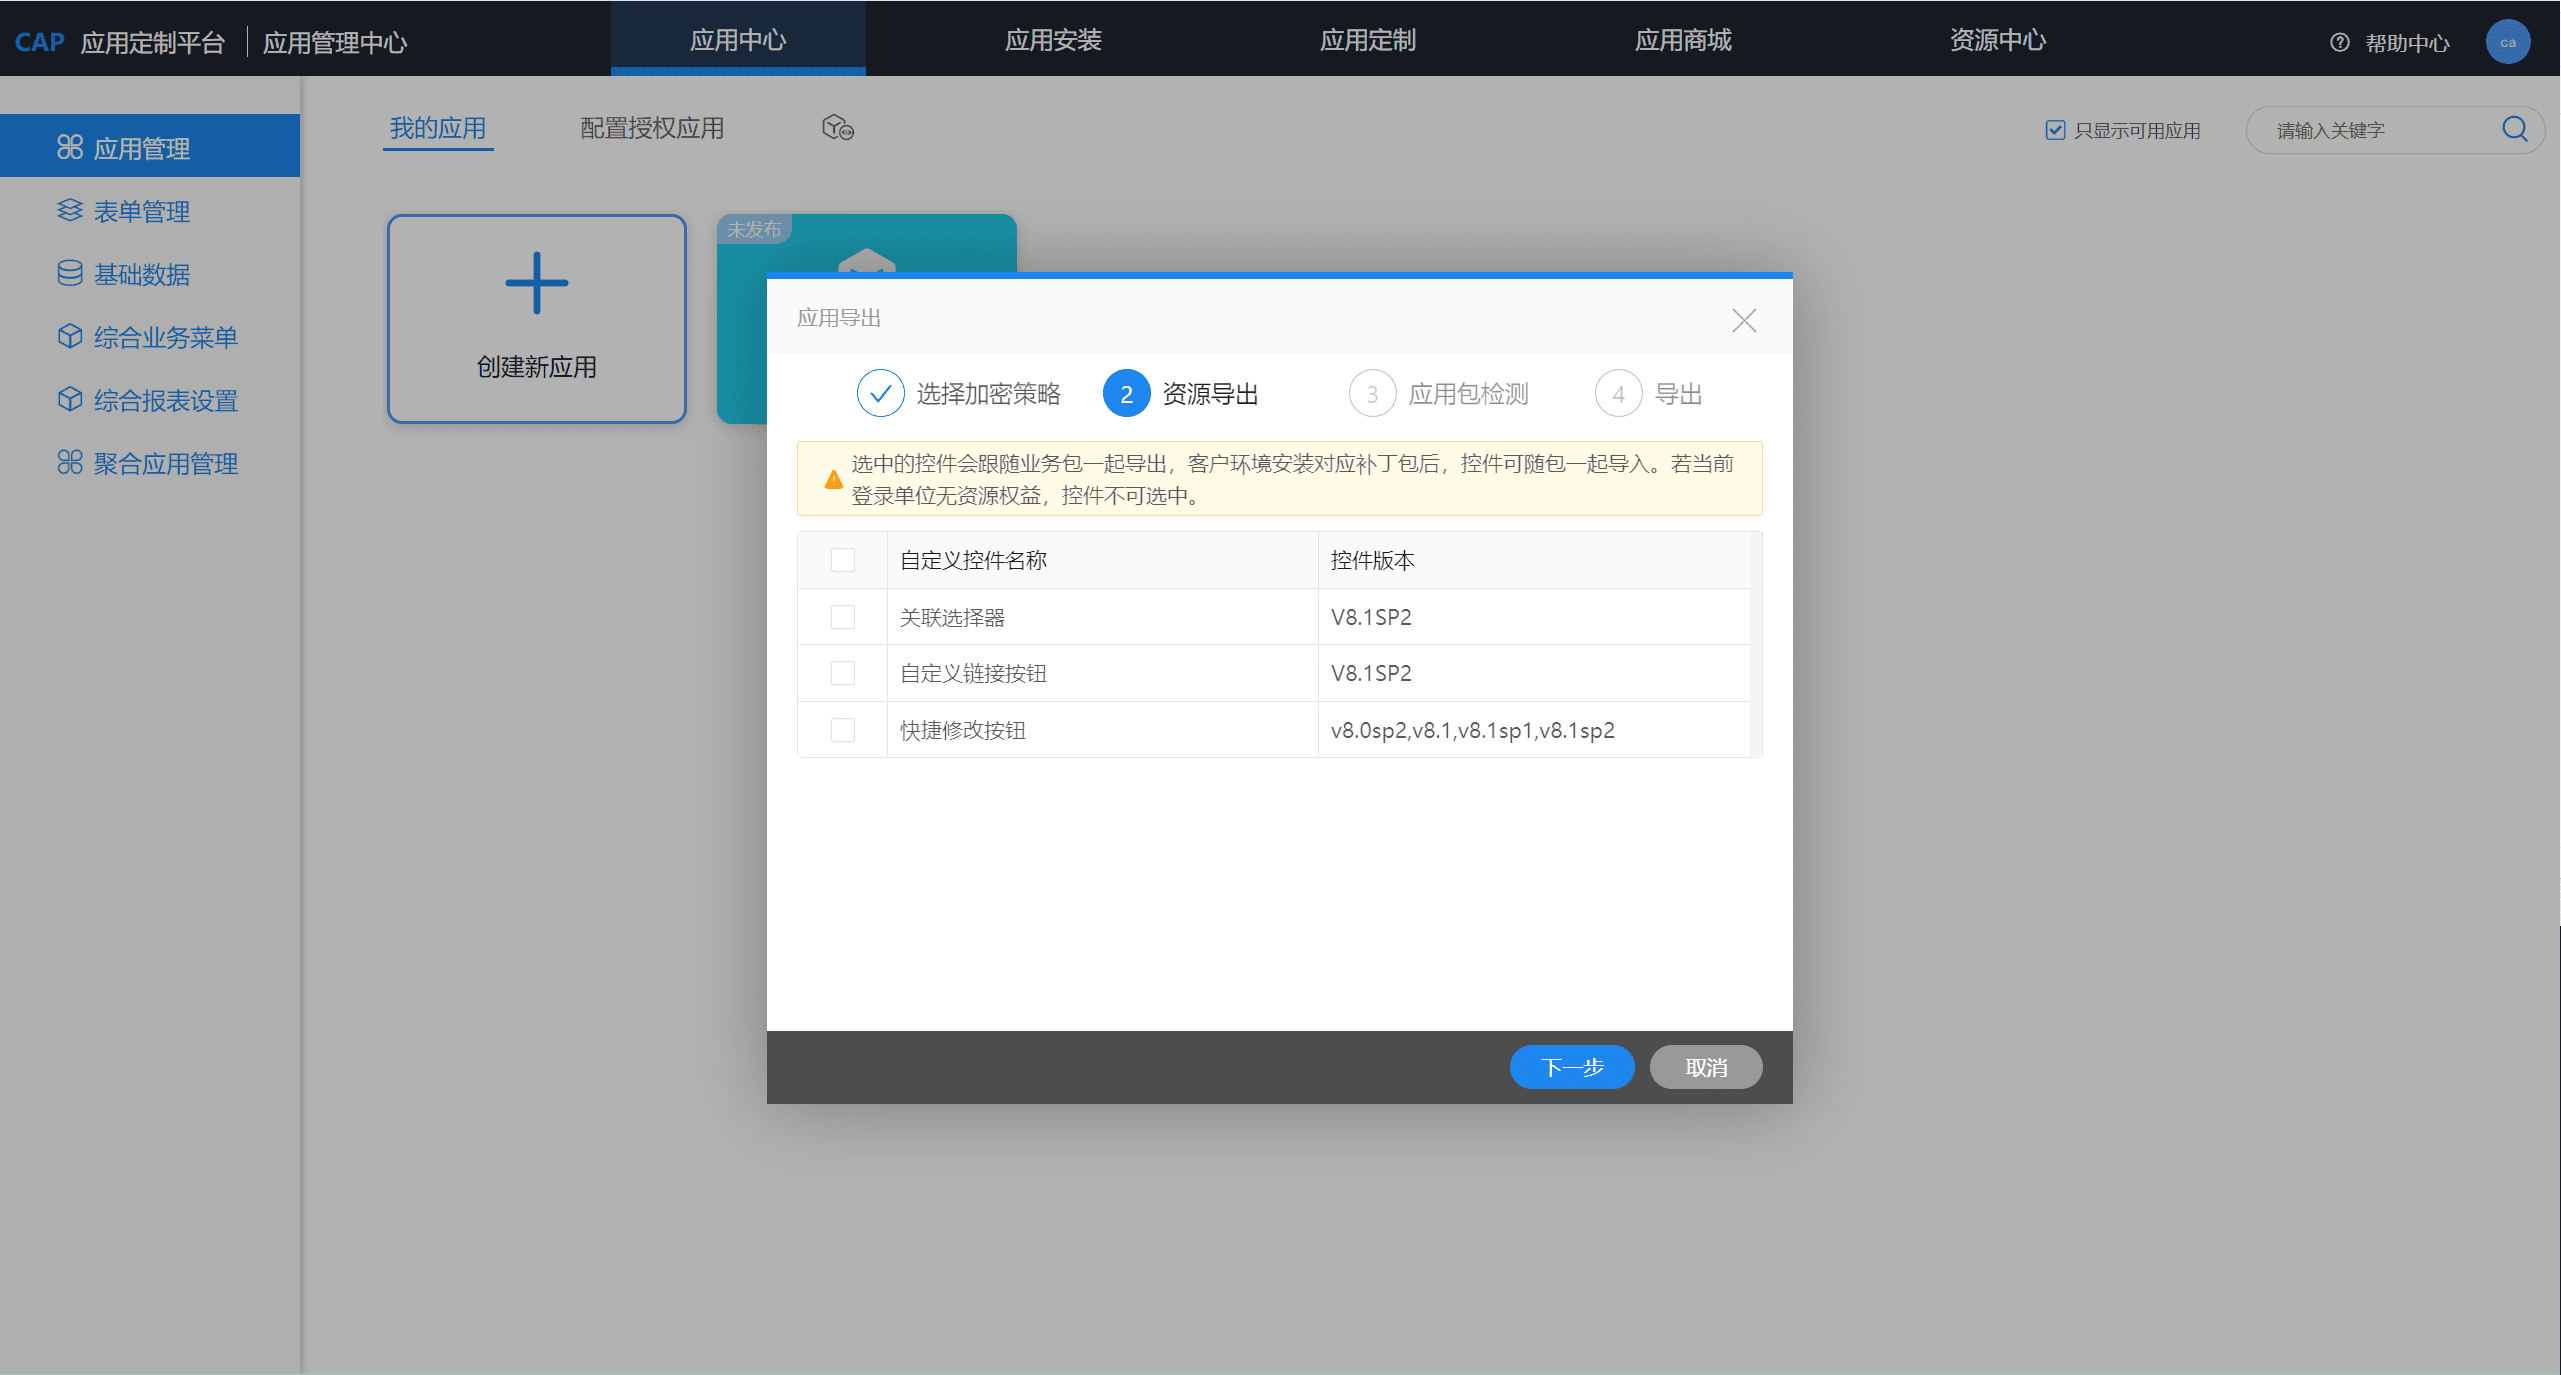Click the 应用管理 grid icon in sidebar

point(69,148)
